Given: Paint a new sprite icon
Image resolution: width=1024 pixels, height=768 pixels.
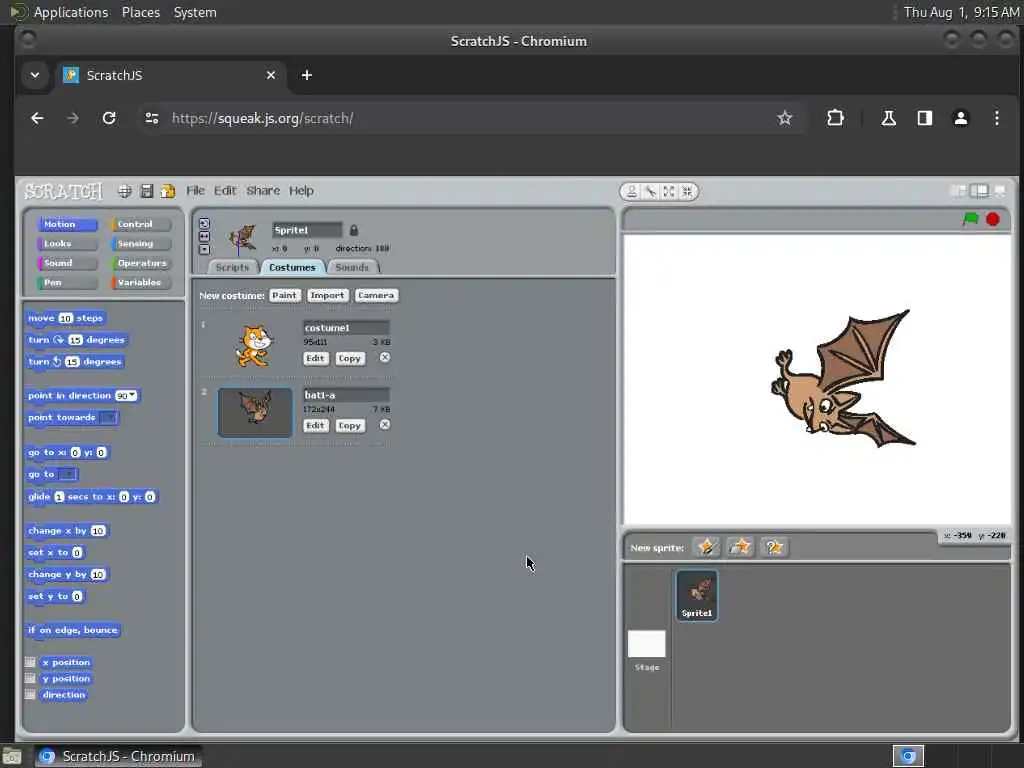Looking at the screenshot, I should tap(706, 547).
